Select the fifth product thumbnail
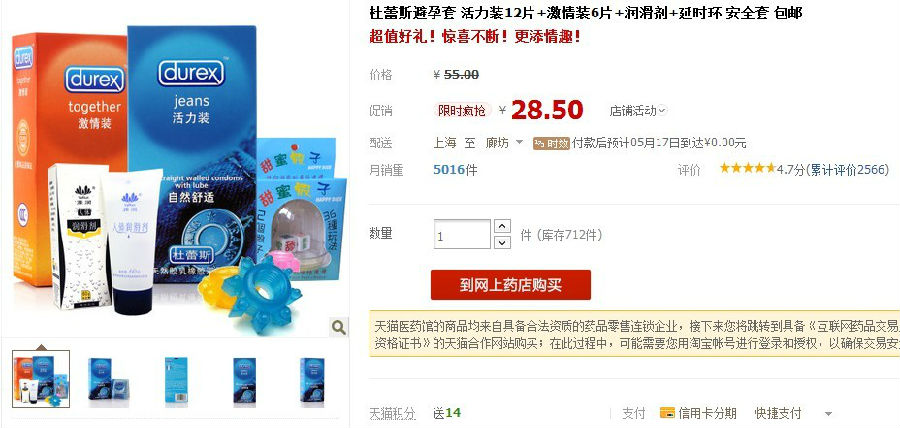900x428 pixels. [312, 379]
